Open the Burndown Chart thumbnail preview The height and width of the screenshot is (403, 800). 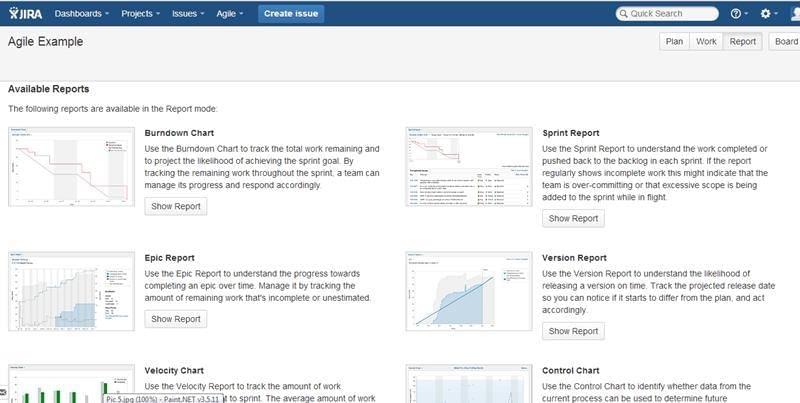pyautogui.click(x=71, y=167)
